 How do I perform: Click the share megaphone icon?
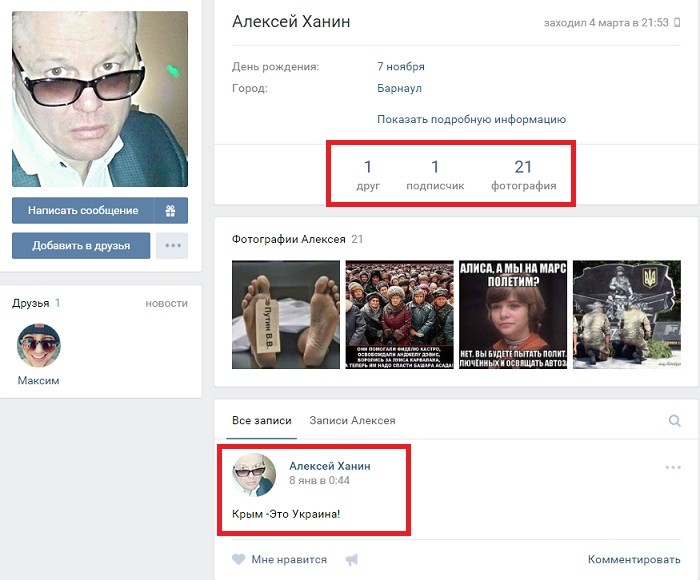(351, 560)
